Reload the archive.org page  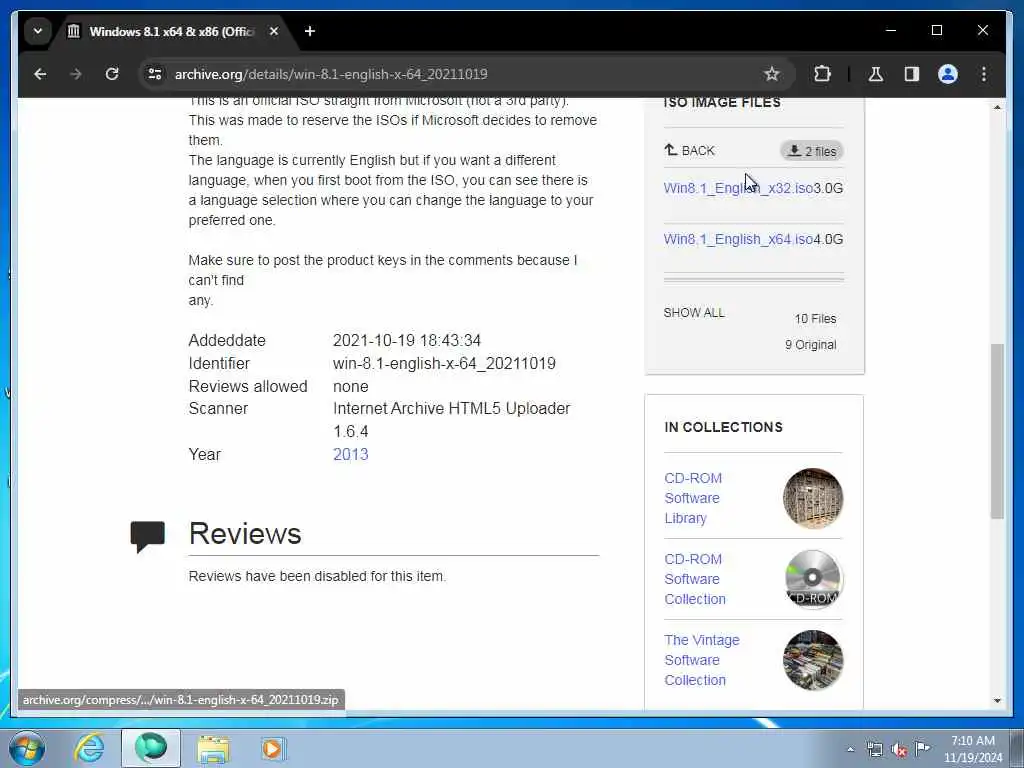112,74
